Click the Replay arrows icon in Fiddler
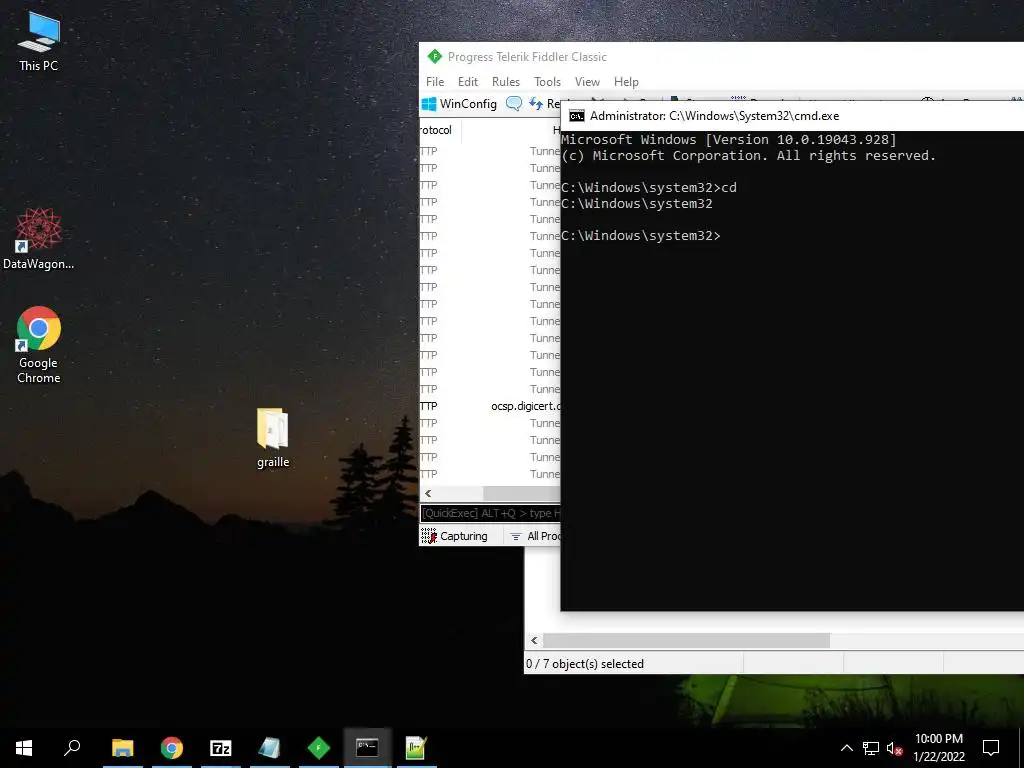 pyautogui.click(x=536, y=104)
